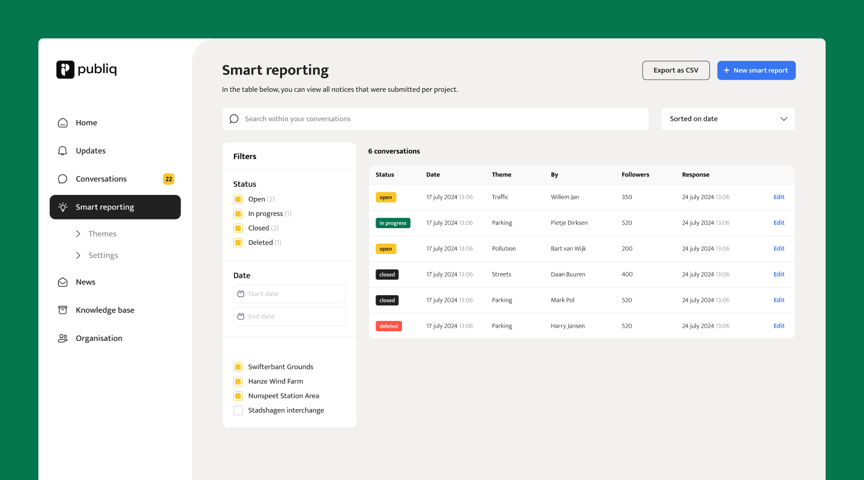Screen dimensions: 864x480
Task: Click the 22 badge on Conversations
Action: (169, 179)
